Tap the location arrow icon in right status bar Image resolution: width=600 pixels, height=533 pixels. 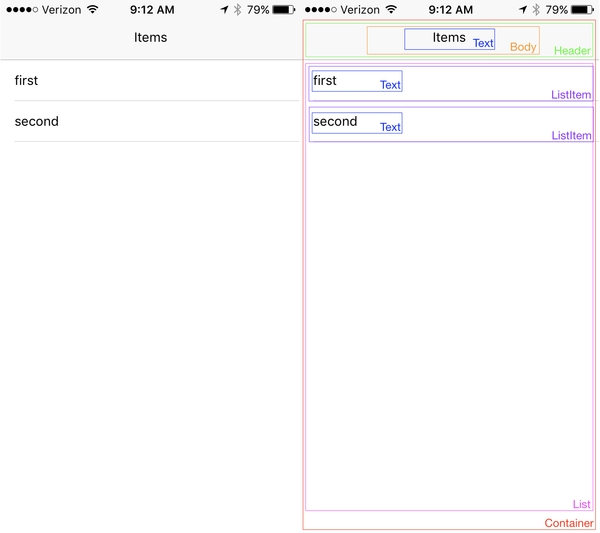(x=523, y=10)
